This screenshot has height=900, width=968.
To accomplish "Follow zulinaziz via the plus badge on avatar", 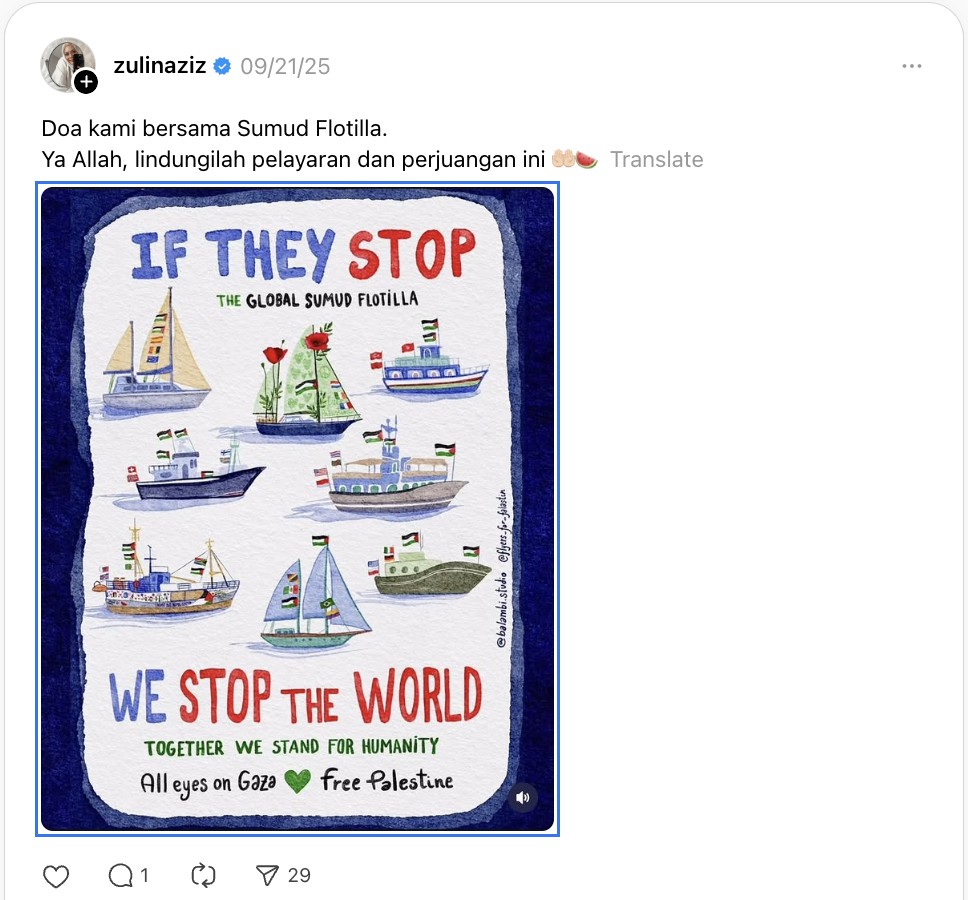I will 87,82.
